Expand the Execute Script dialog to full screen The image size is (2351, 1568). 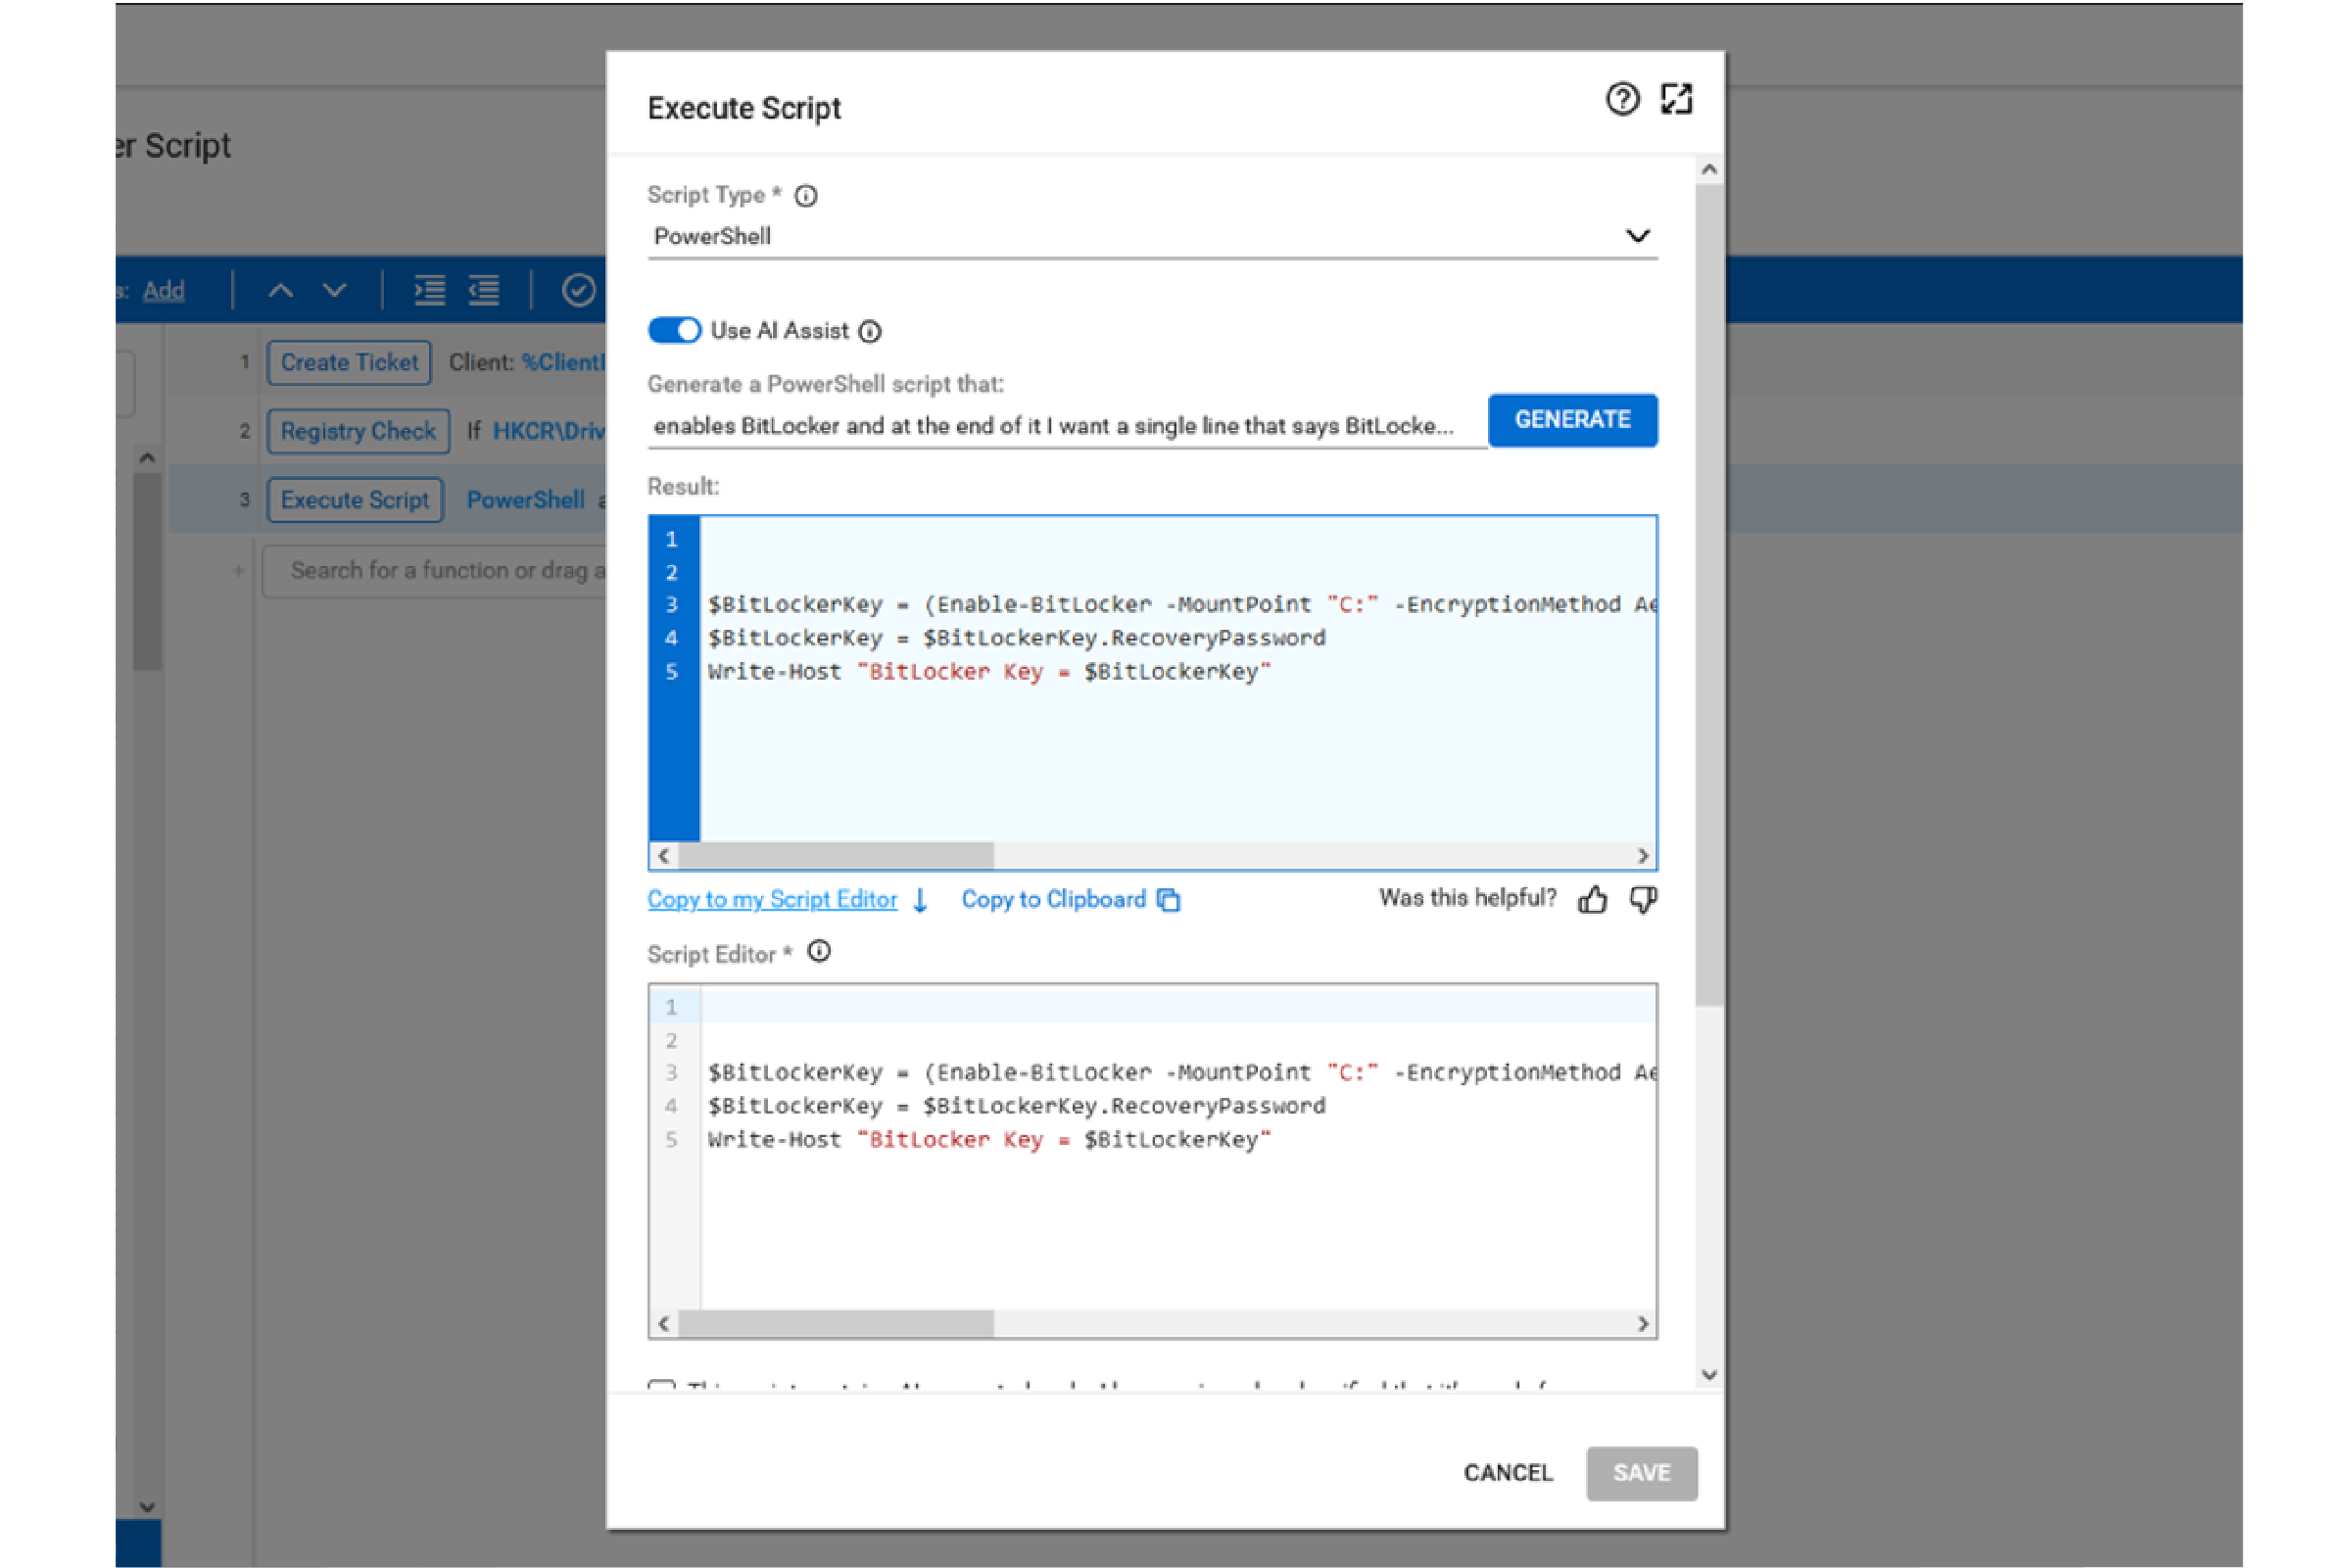[1676, 99]
